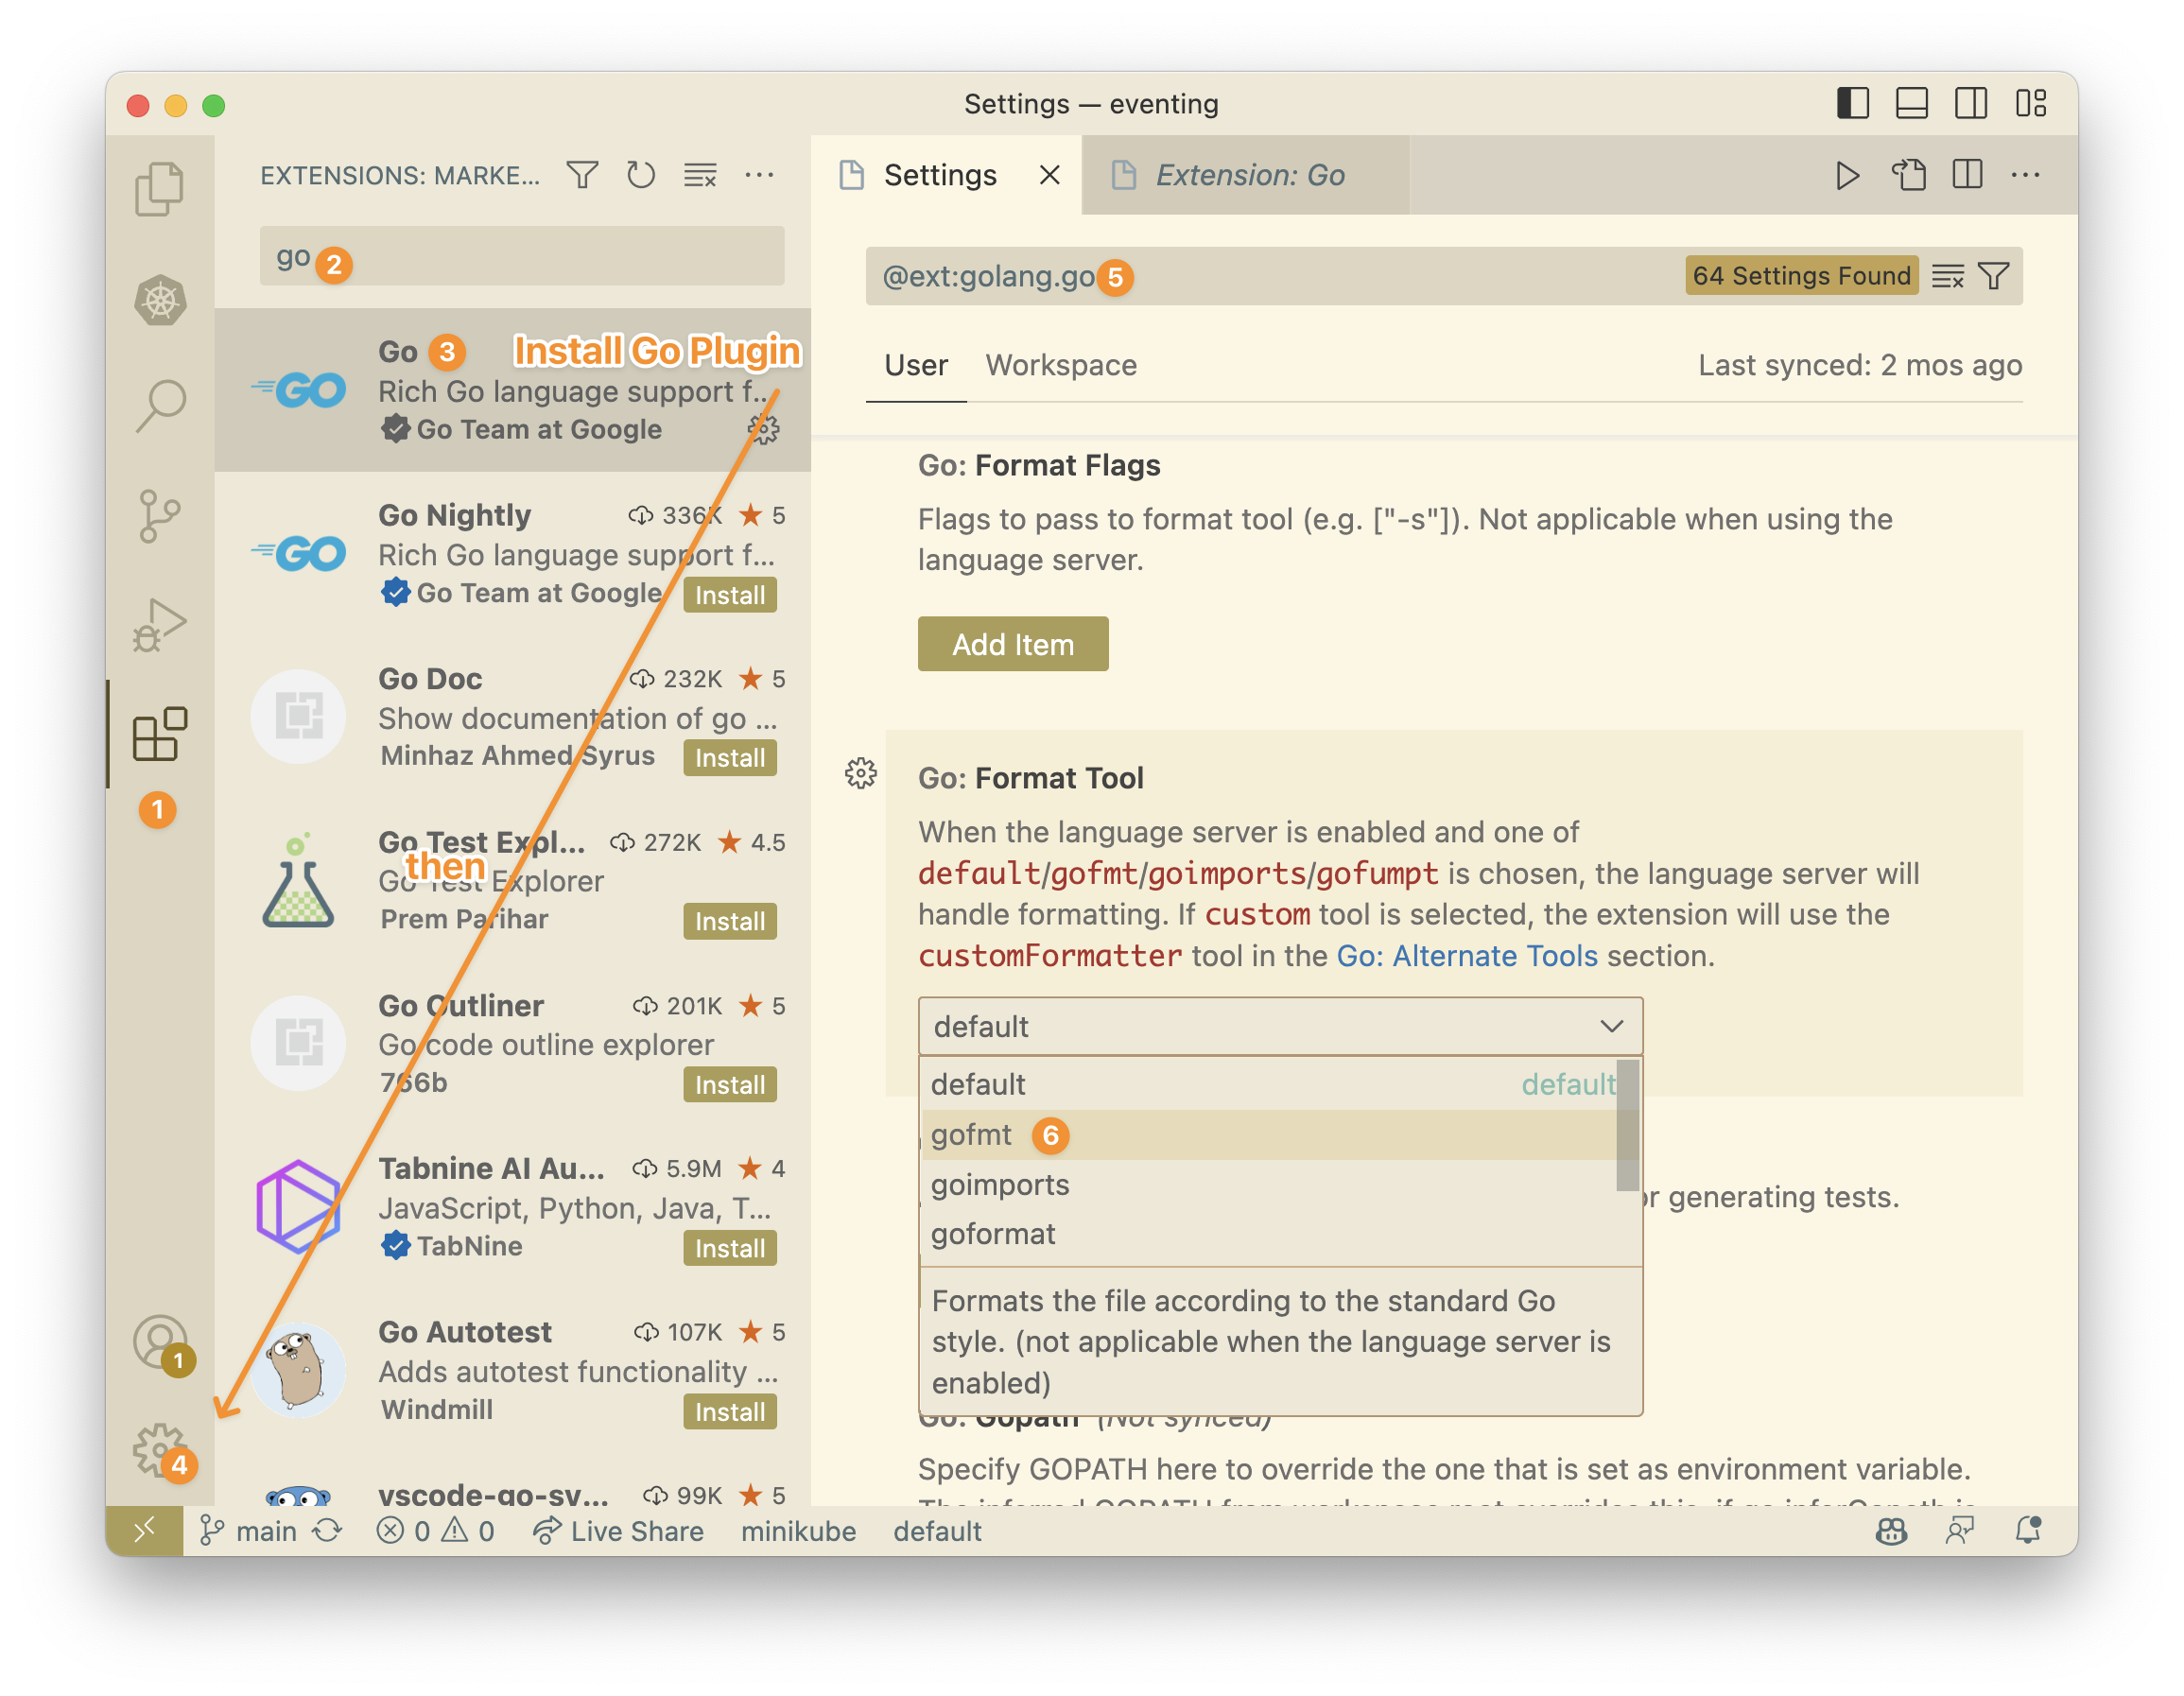Open the Search view

[158, 403]
